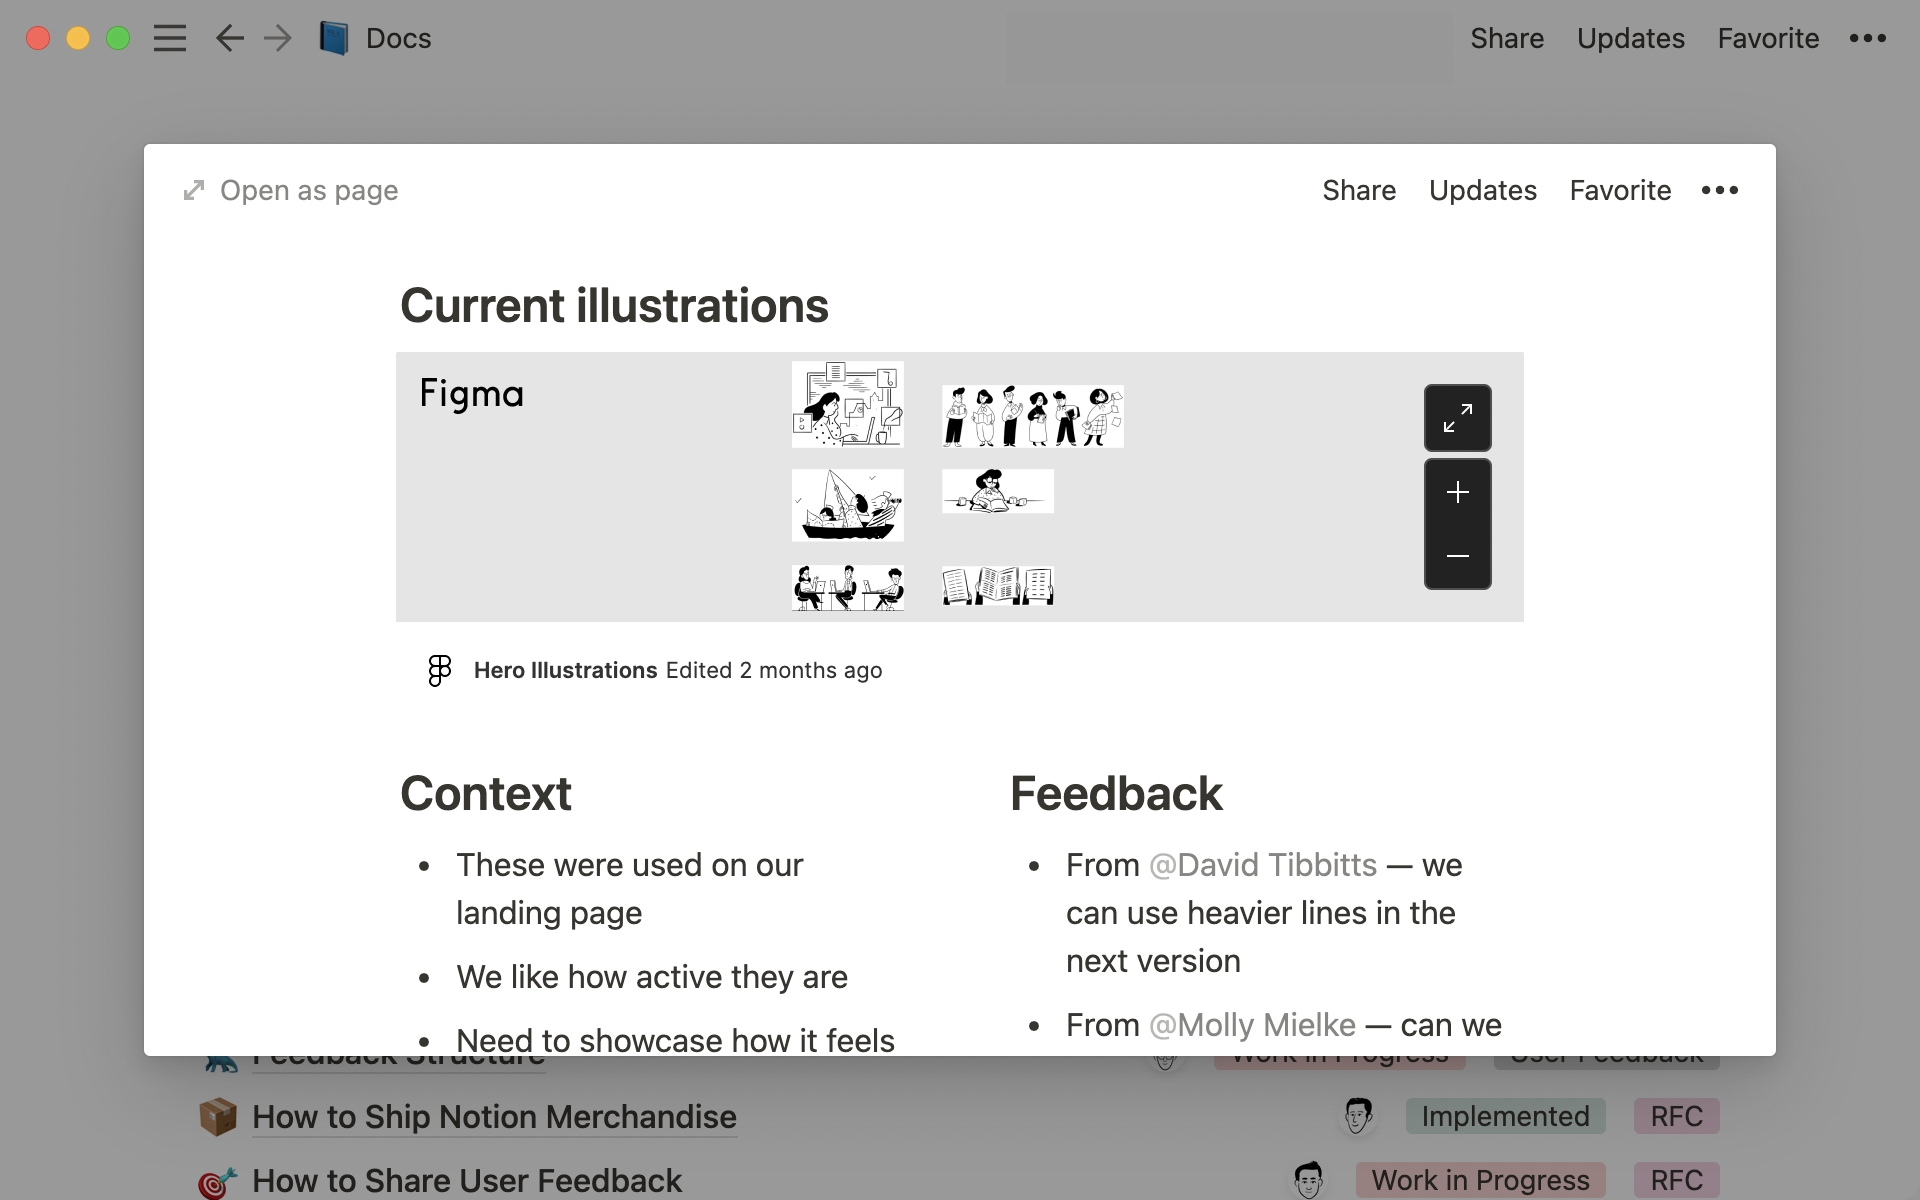Click the Figma embed expand icon
This screenshot has width=1920, height=1200.
(1457, 415)
